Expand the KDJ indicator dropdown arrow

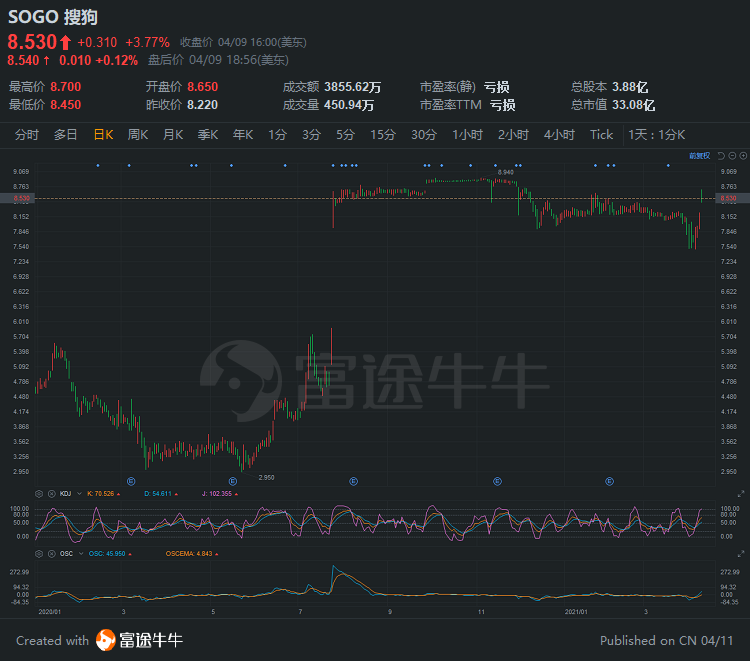(79, 494)
